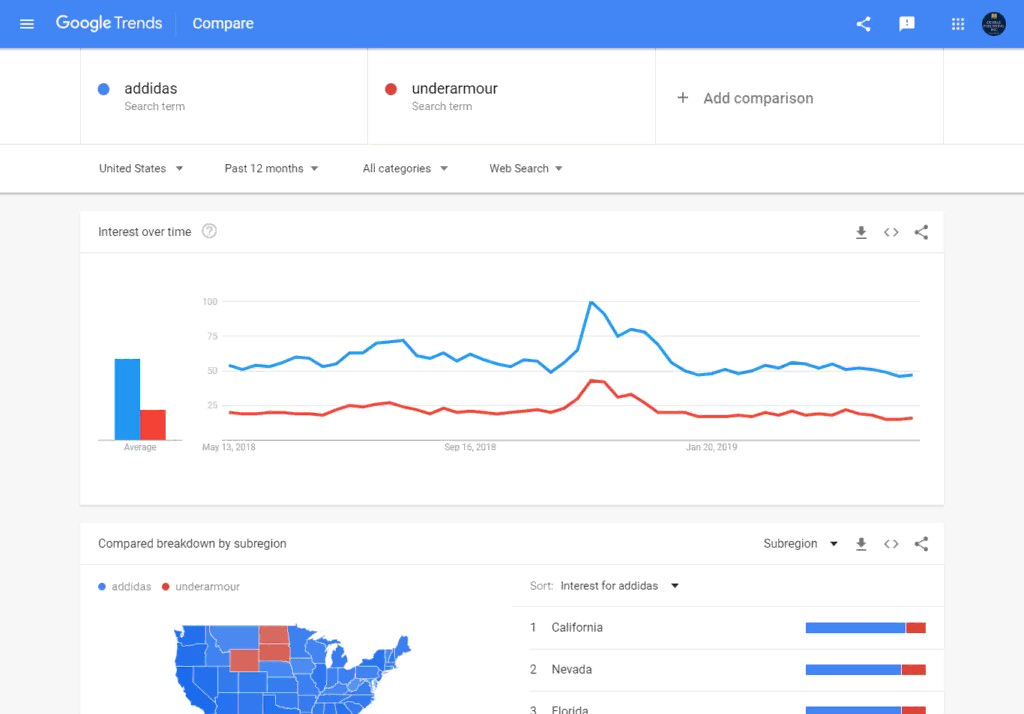Open the help tooltip next to Interest over time
The height and width of the screenshot is (714, 1024).
pos(209,230)
